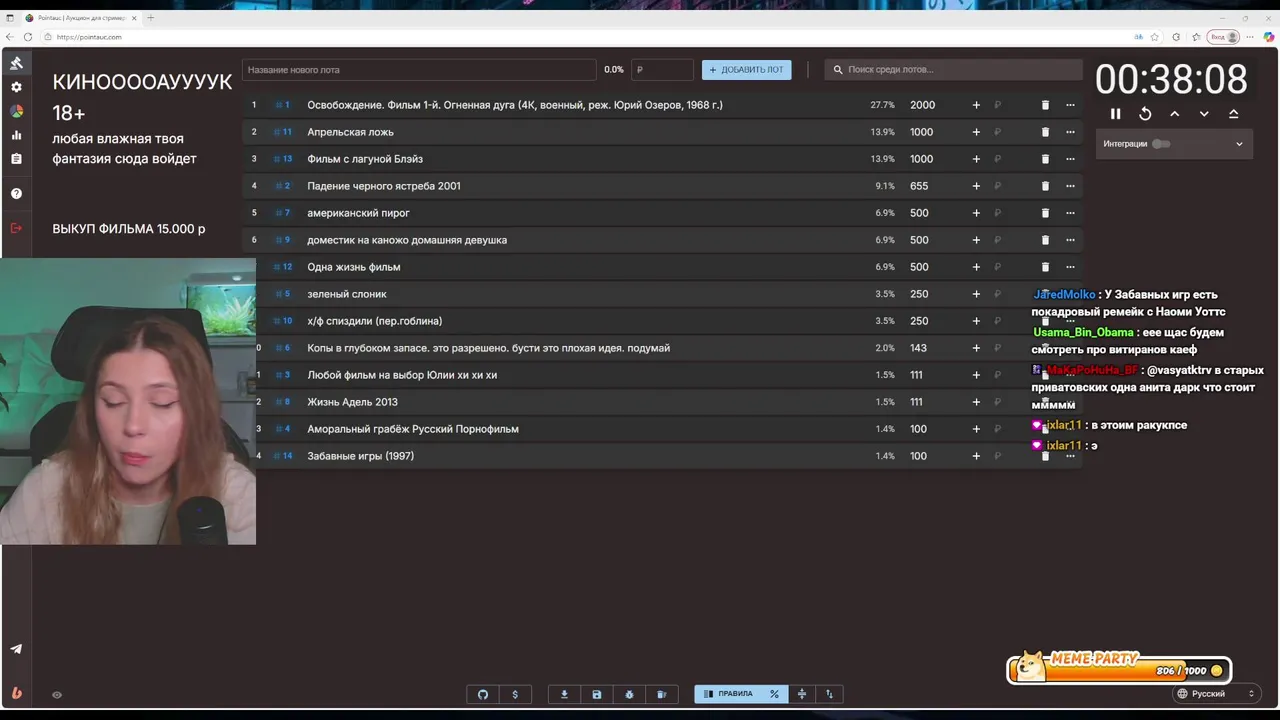
Task: Add amount to 'зеленый слоник' with plus icon
Action: click(976, 294)
